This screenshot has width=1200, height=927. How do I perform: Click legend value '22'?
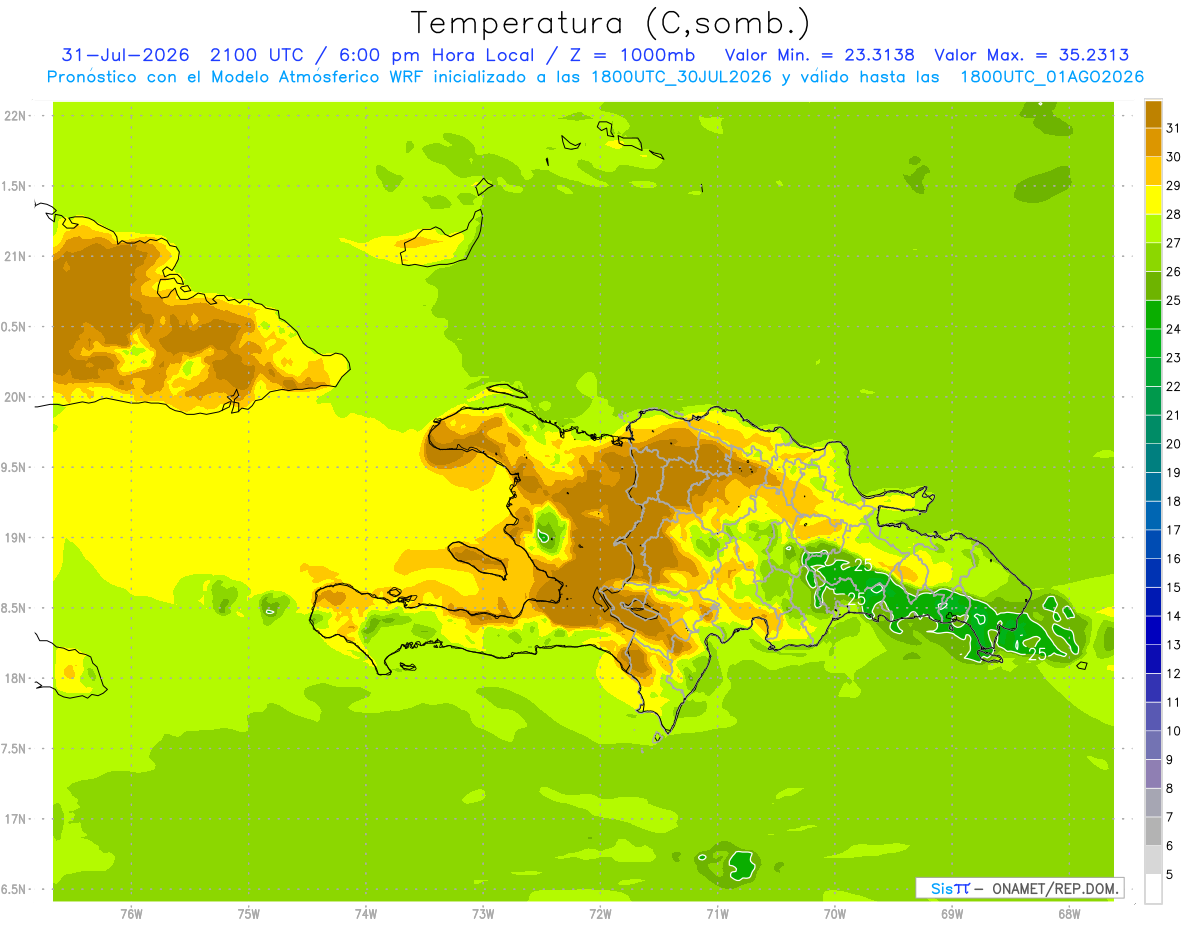(x=1174, y=386)
